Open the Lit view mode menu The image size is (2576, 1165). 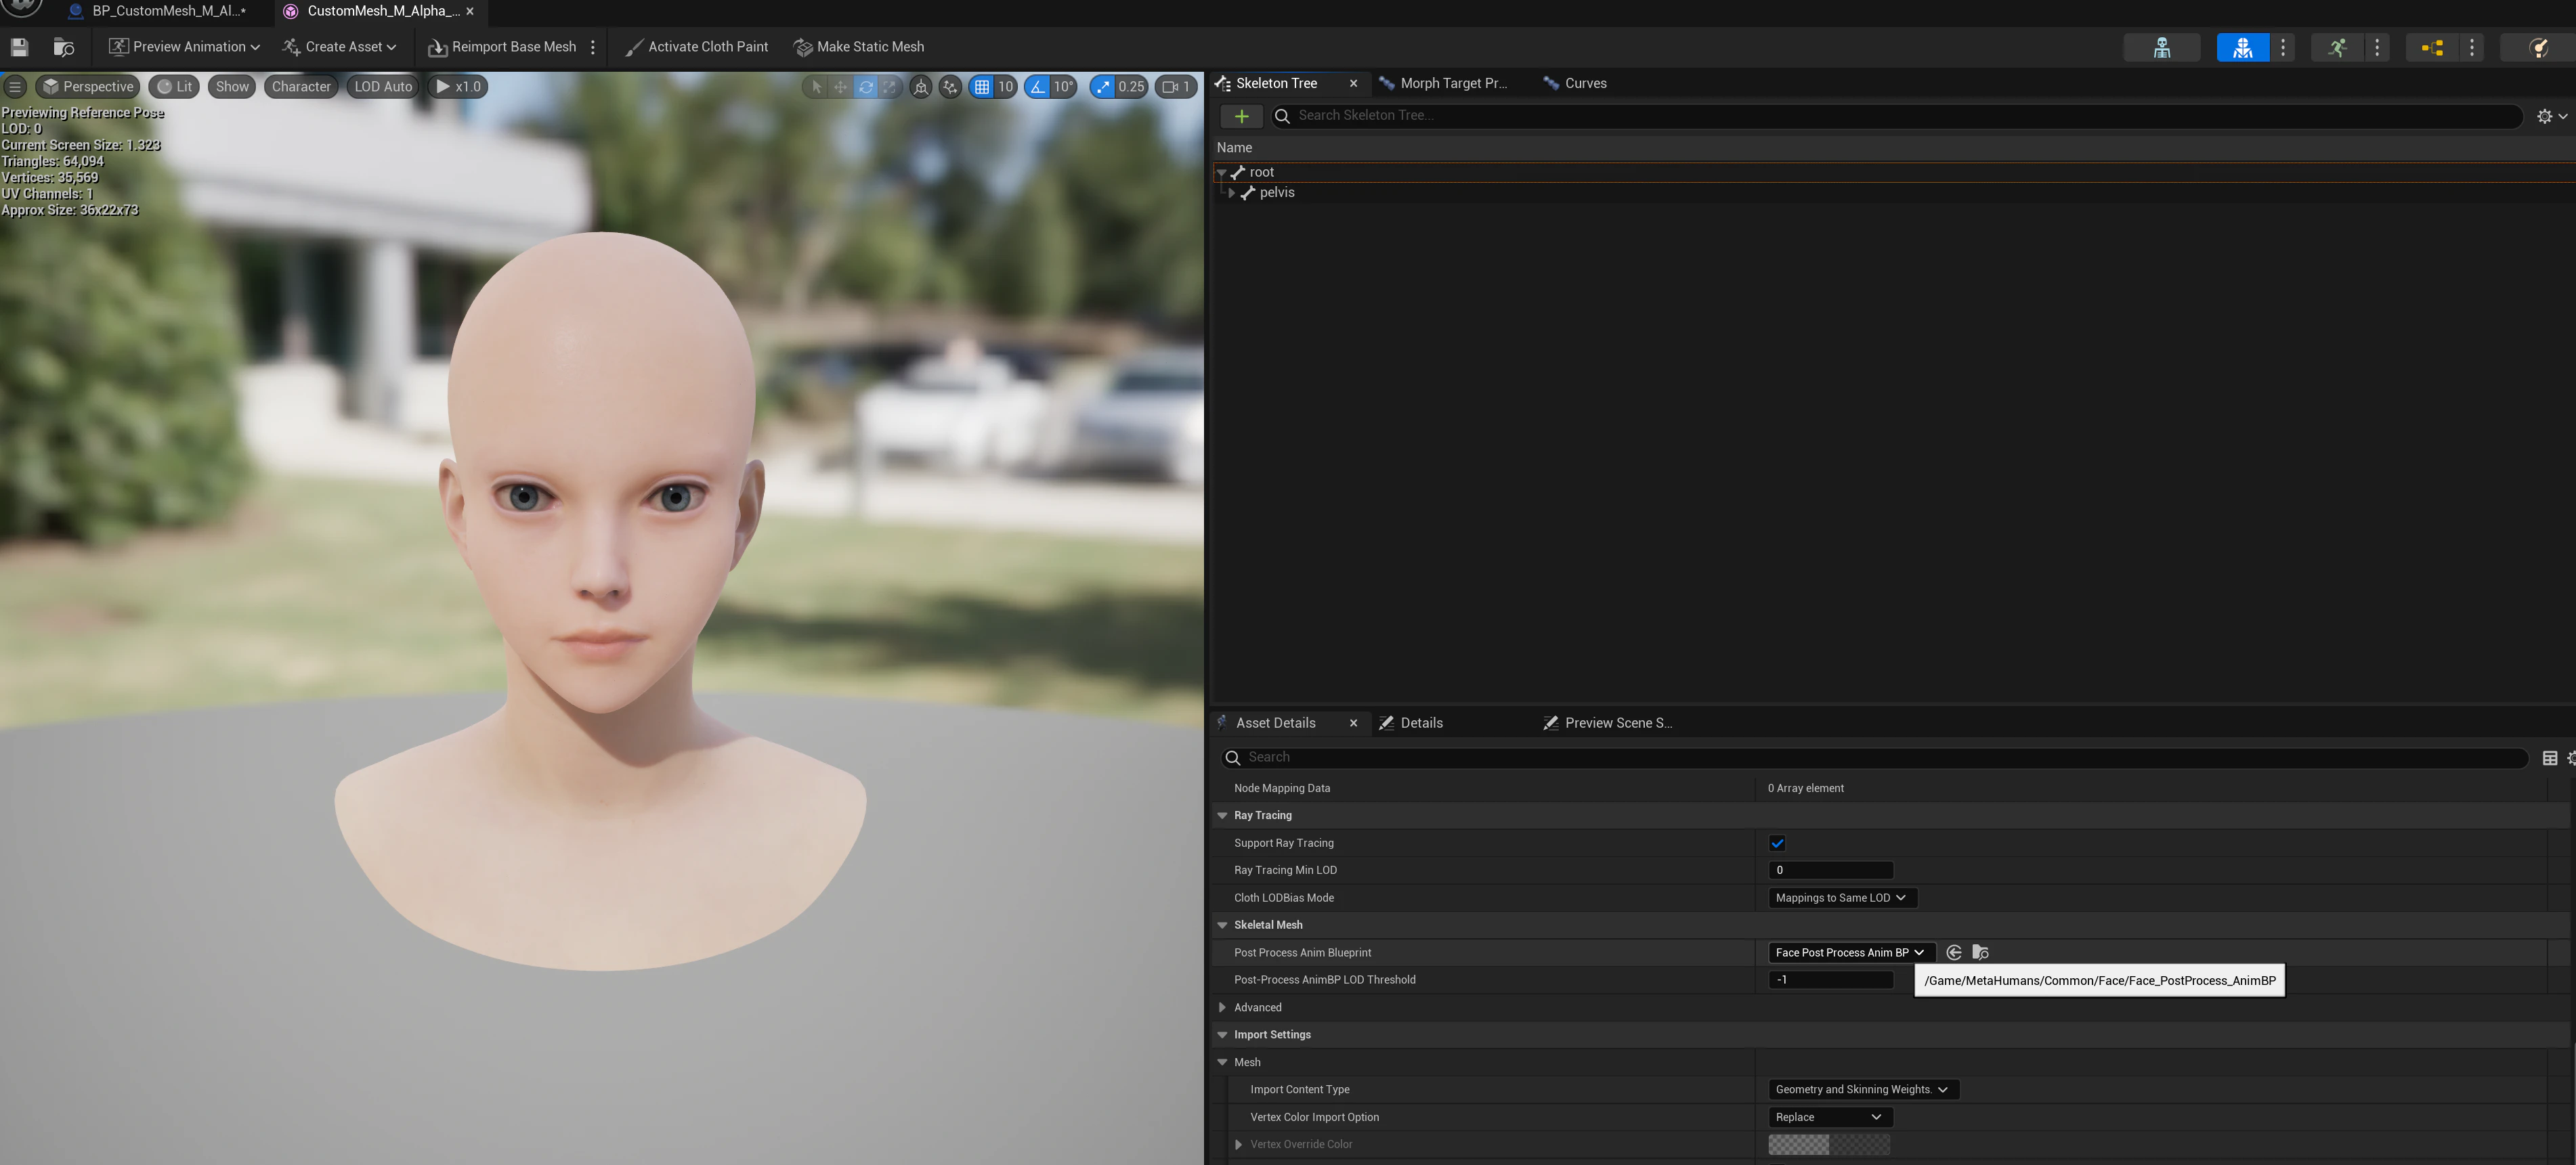pos(175,87)
